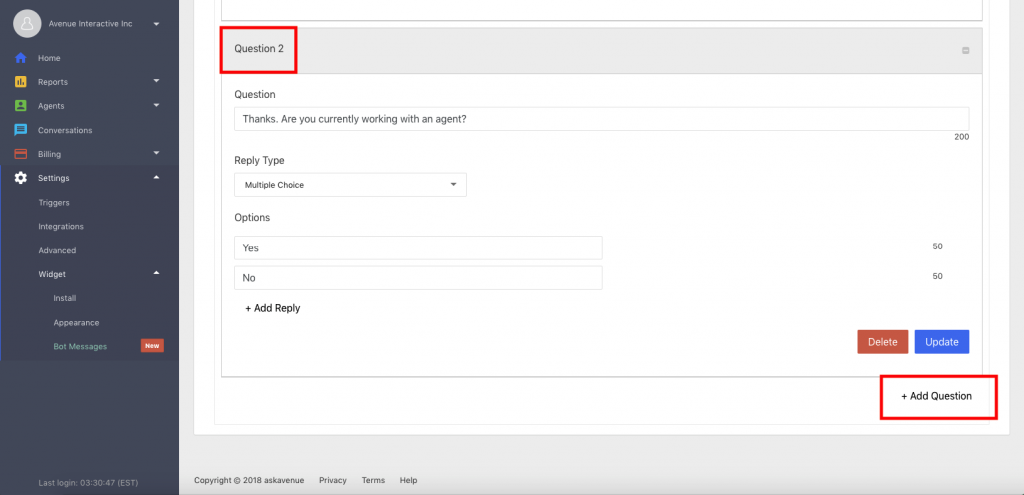The height and width of the screenshot is (495, 1024).
Task: Click the New badge beside Bot Messages
Action: point(152,346)
